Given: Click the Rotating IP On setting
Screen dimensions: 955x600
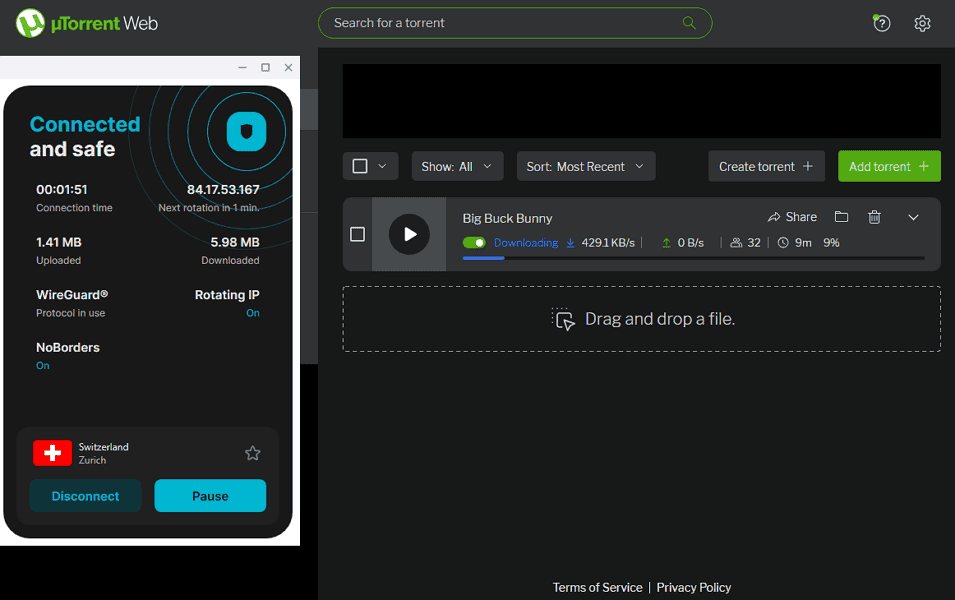Looking at the screenshot, I should [x=227, y=303].
